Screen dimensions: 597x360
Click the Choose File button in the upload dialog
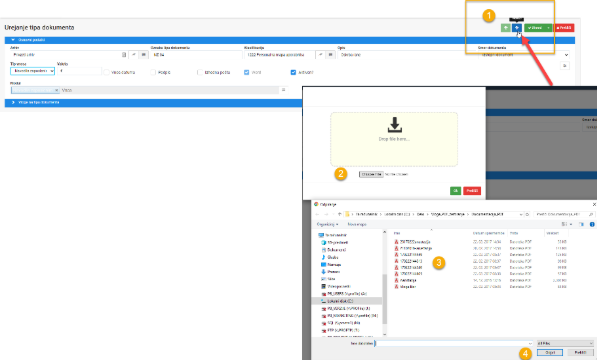pos(371,174)
